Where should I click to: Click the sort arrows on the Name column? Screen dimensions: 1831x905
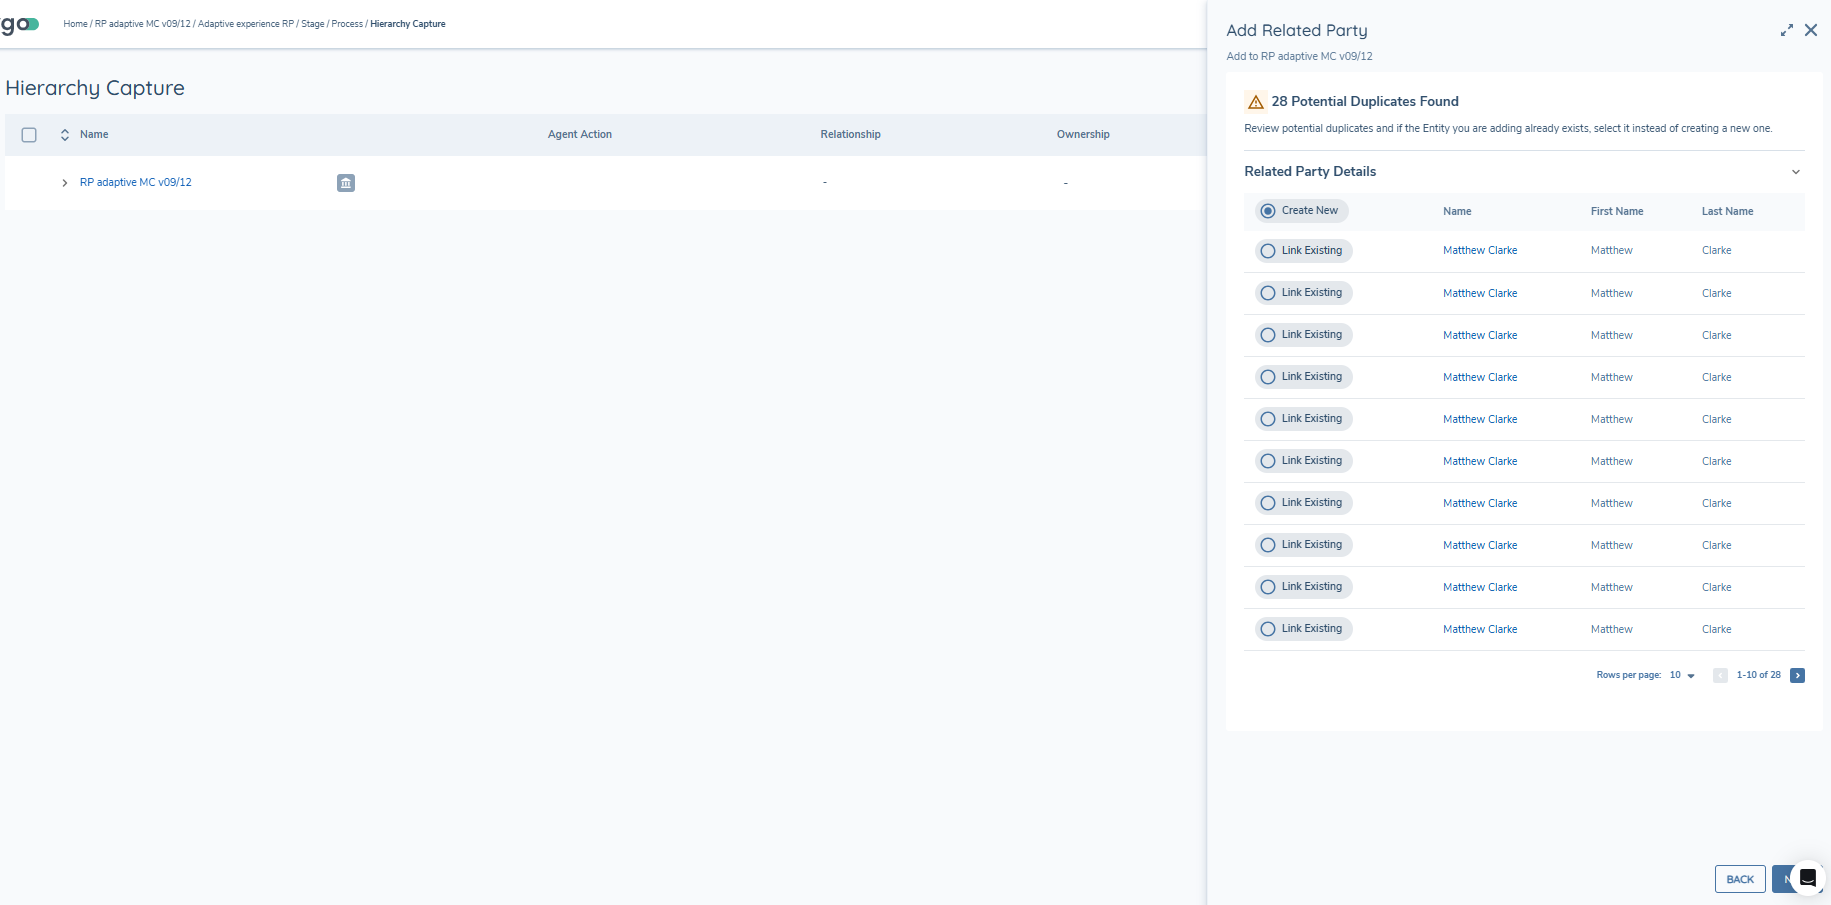[64, 134]
